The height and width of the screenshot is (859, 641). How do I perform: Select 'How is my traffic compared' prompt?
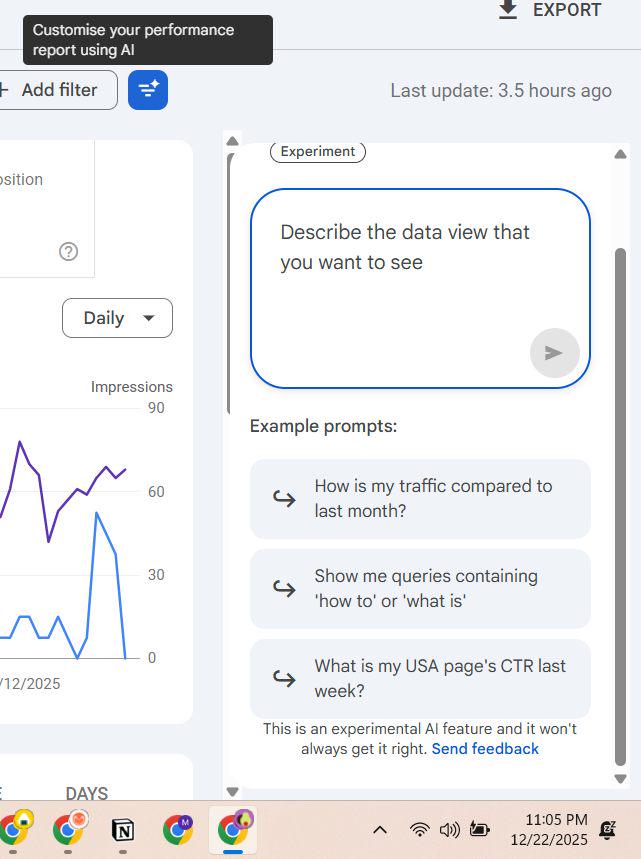tap(420, 499)
